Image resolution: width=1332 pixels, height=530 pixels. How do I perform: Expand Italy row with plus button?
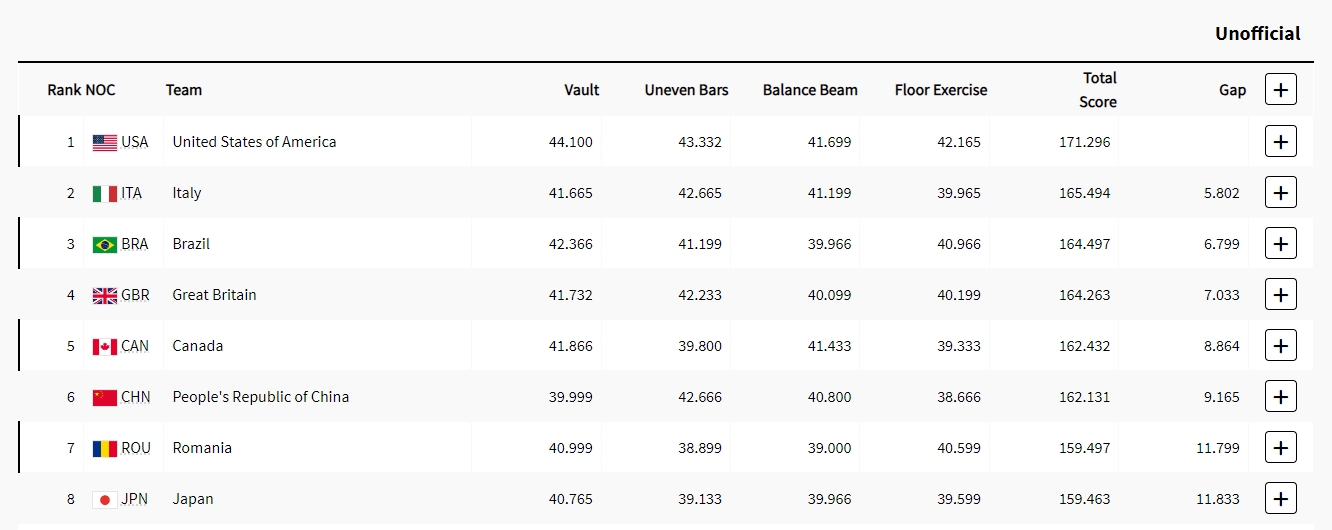(x=1281, y=193)
